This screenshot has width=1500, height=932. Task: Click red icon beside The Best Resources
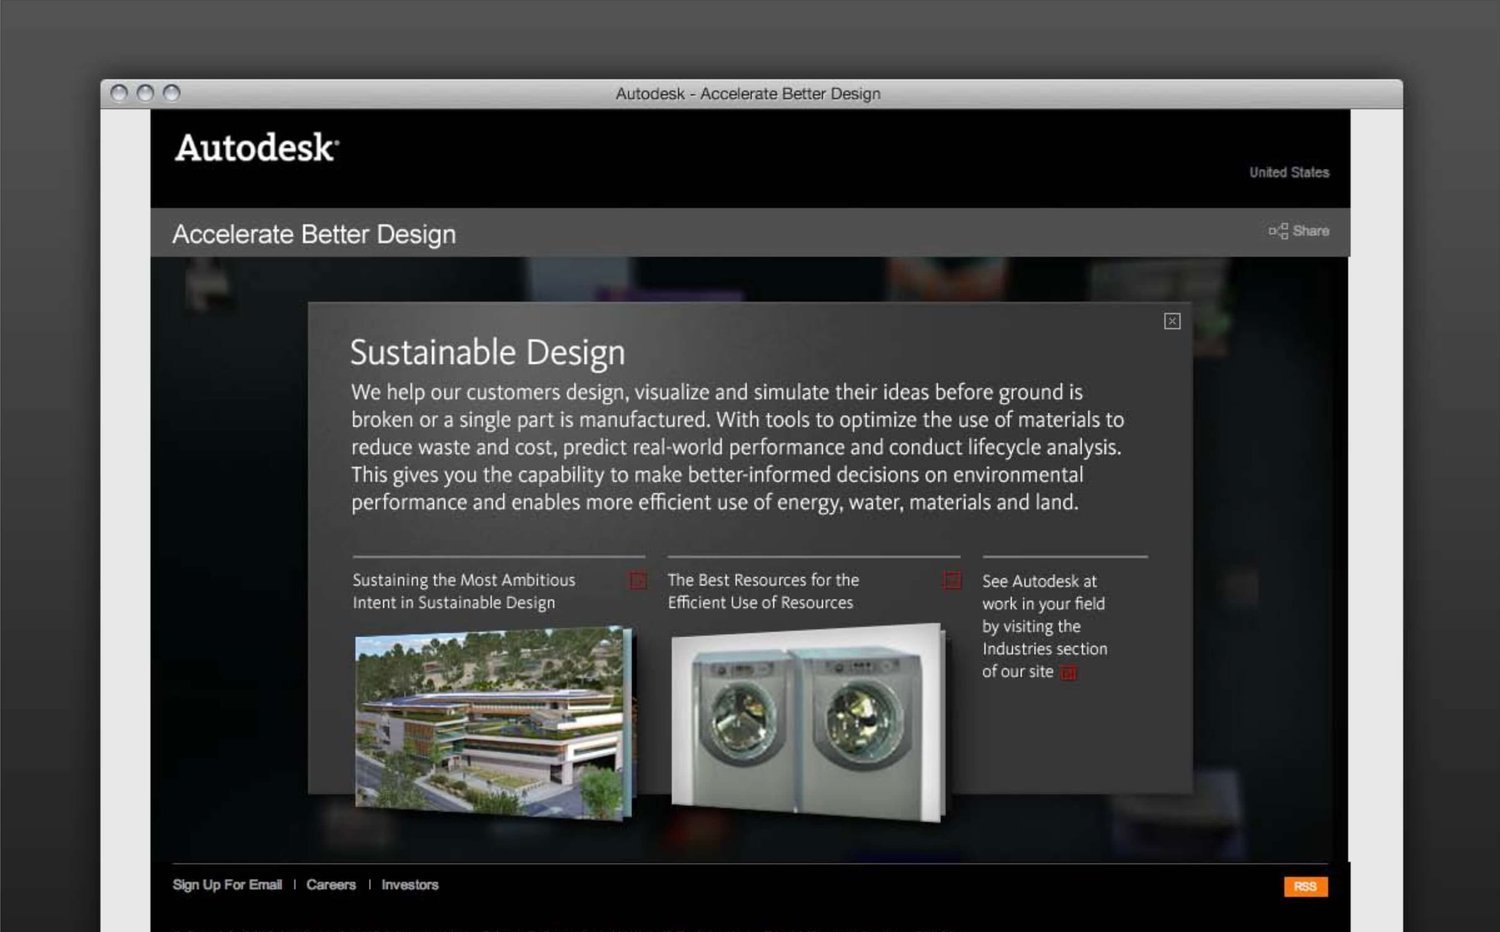pyautogui.click(x=953, y=580)
